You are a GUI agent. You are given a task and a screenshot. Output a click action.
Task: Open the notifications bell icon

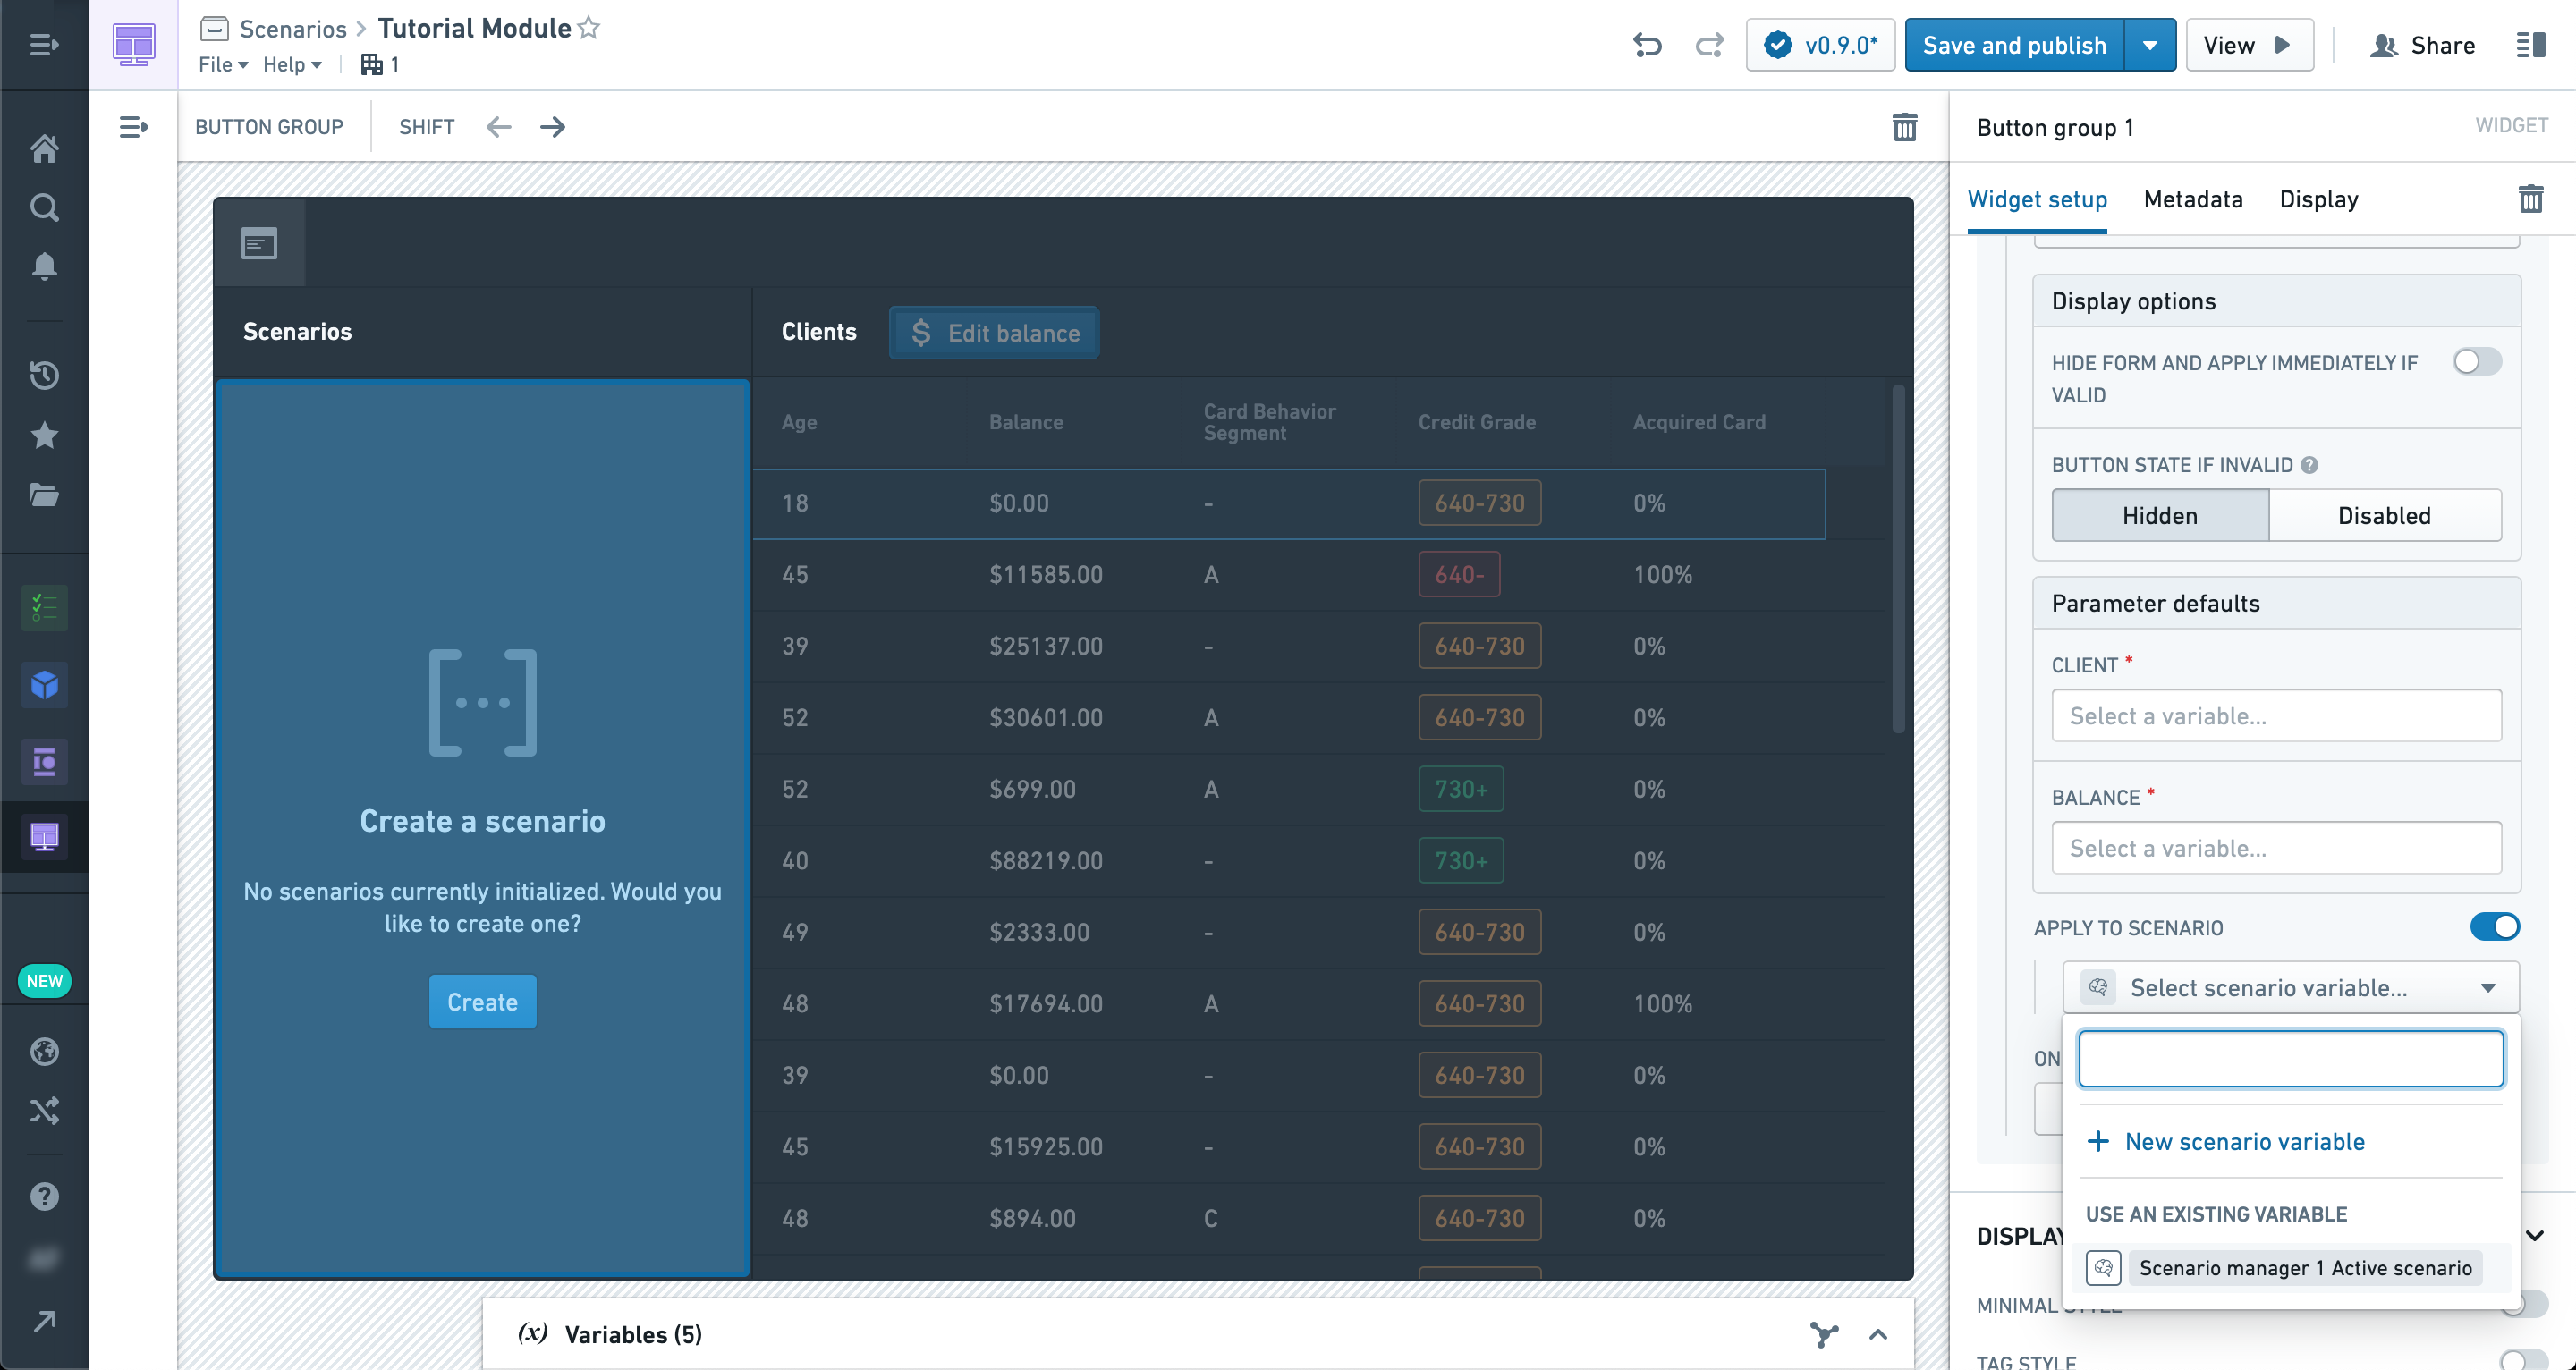[44, 266]
